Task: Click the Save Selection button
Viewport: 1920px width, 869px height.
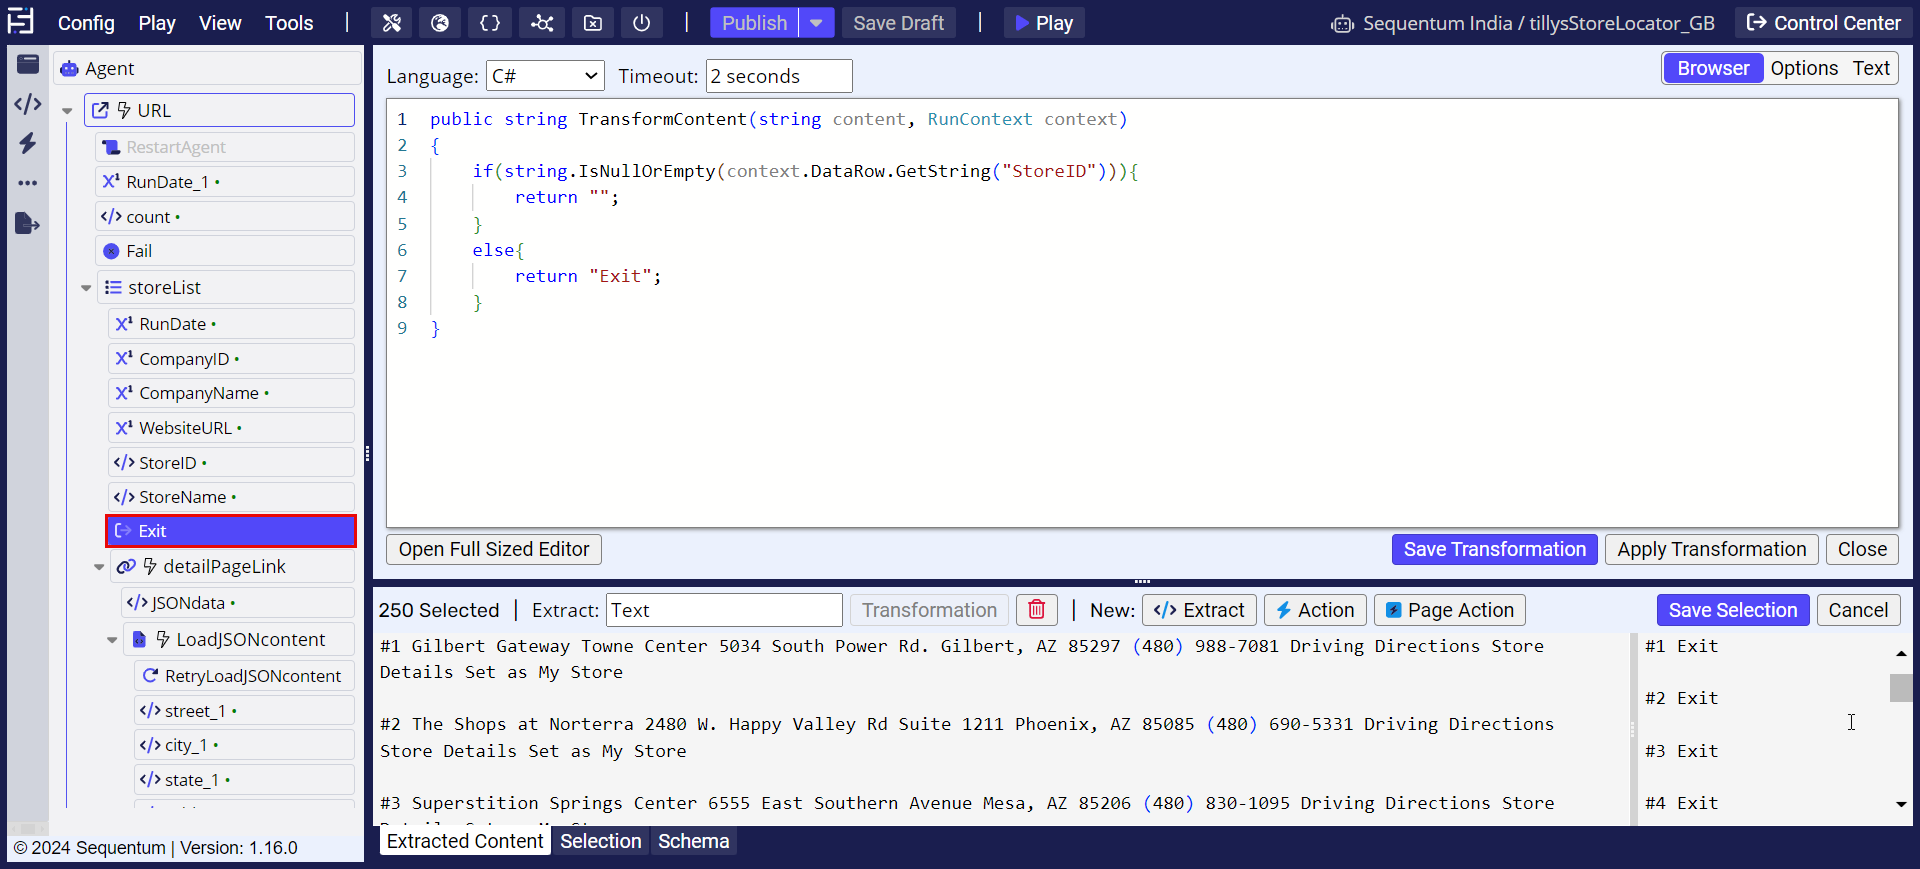Action: pos(1732,610)
